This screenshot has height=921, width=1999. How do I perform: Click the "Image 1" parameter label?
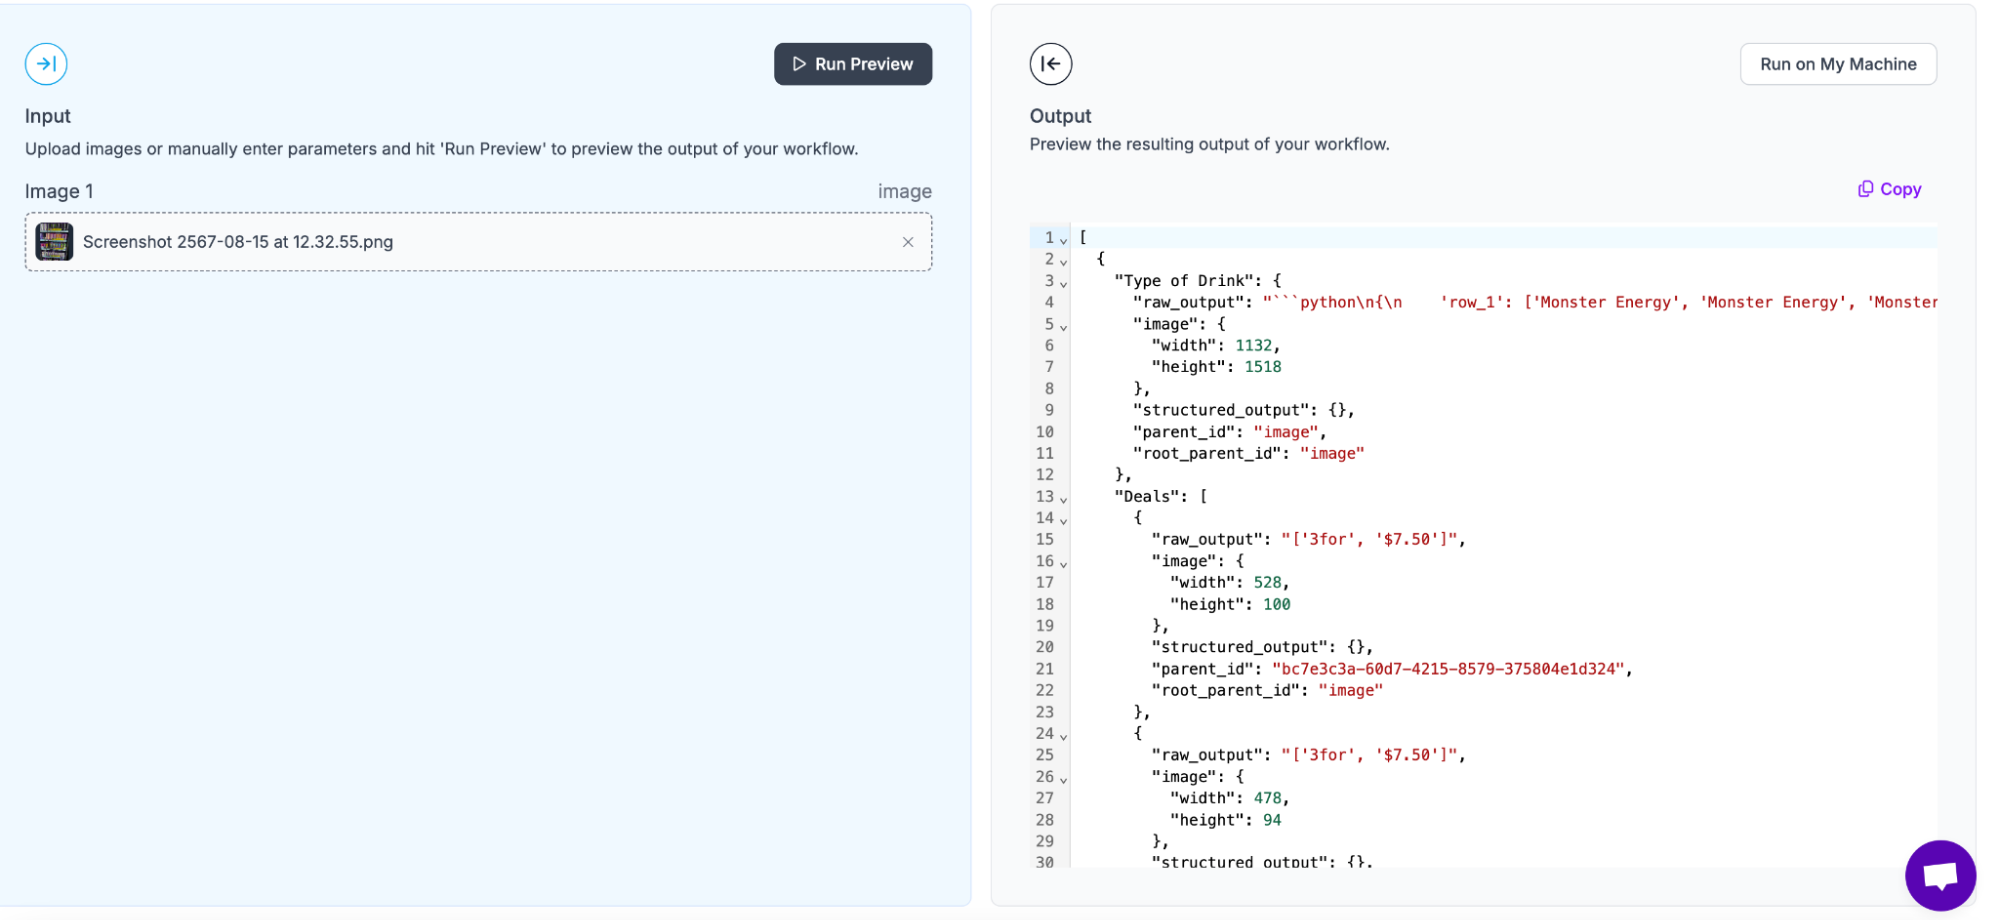(x=59, y=191)
